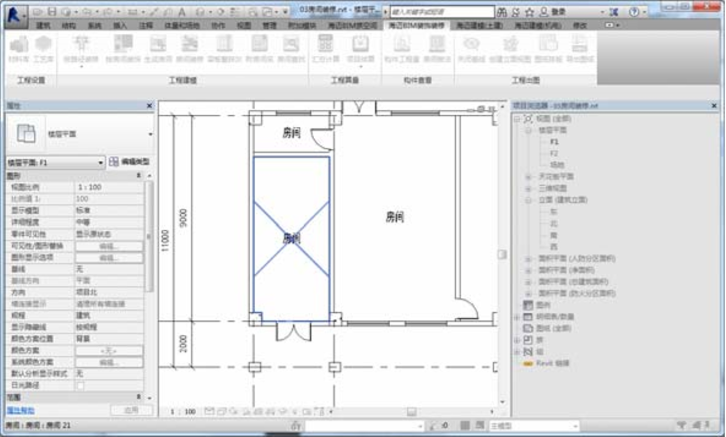Screen dimensions: 726x437
Task: Select F1 in the project browser
Action: [x=554, y=142]
